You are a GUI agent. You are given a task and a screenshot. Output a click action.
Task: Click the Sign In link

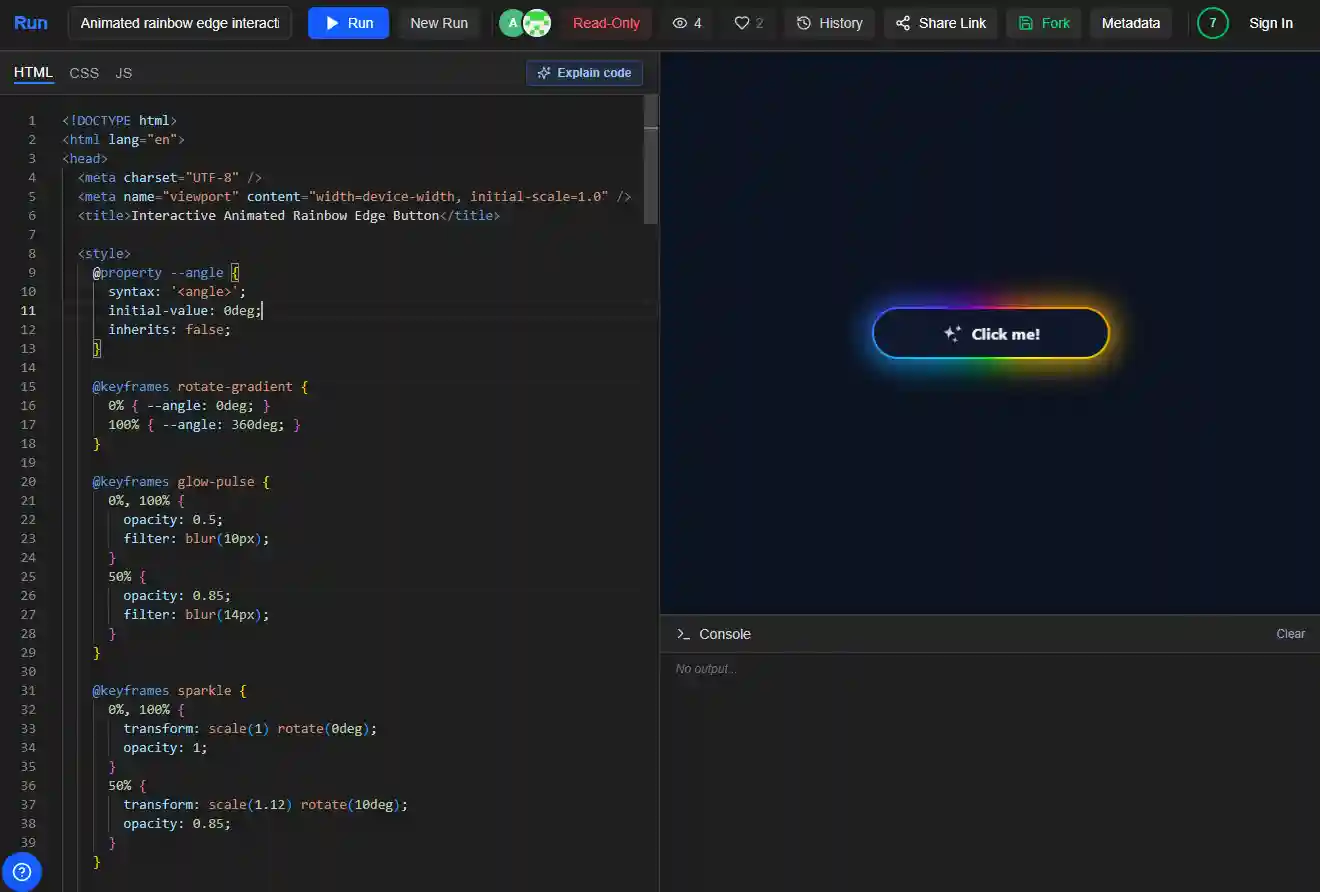click(1271, 23)
